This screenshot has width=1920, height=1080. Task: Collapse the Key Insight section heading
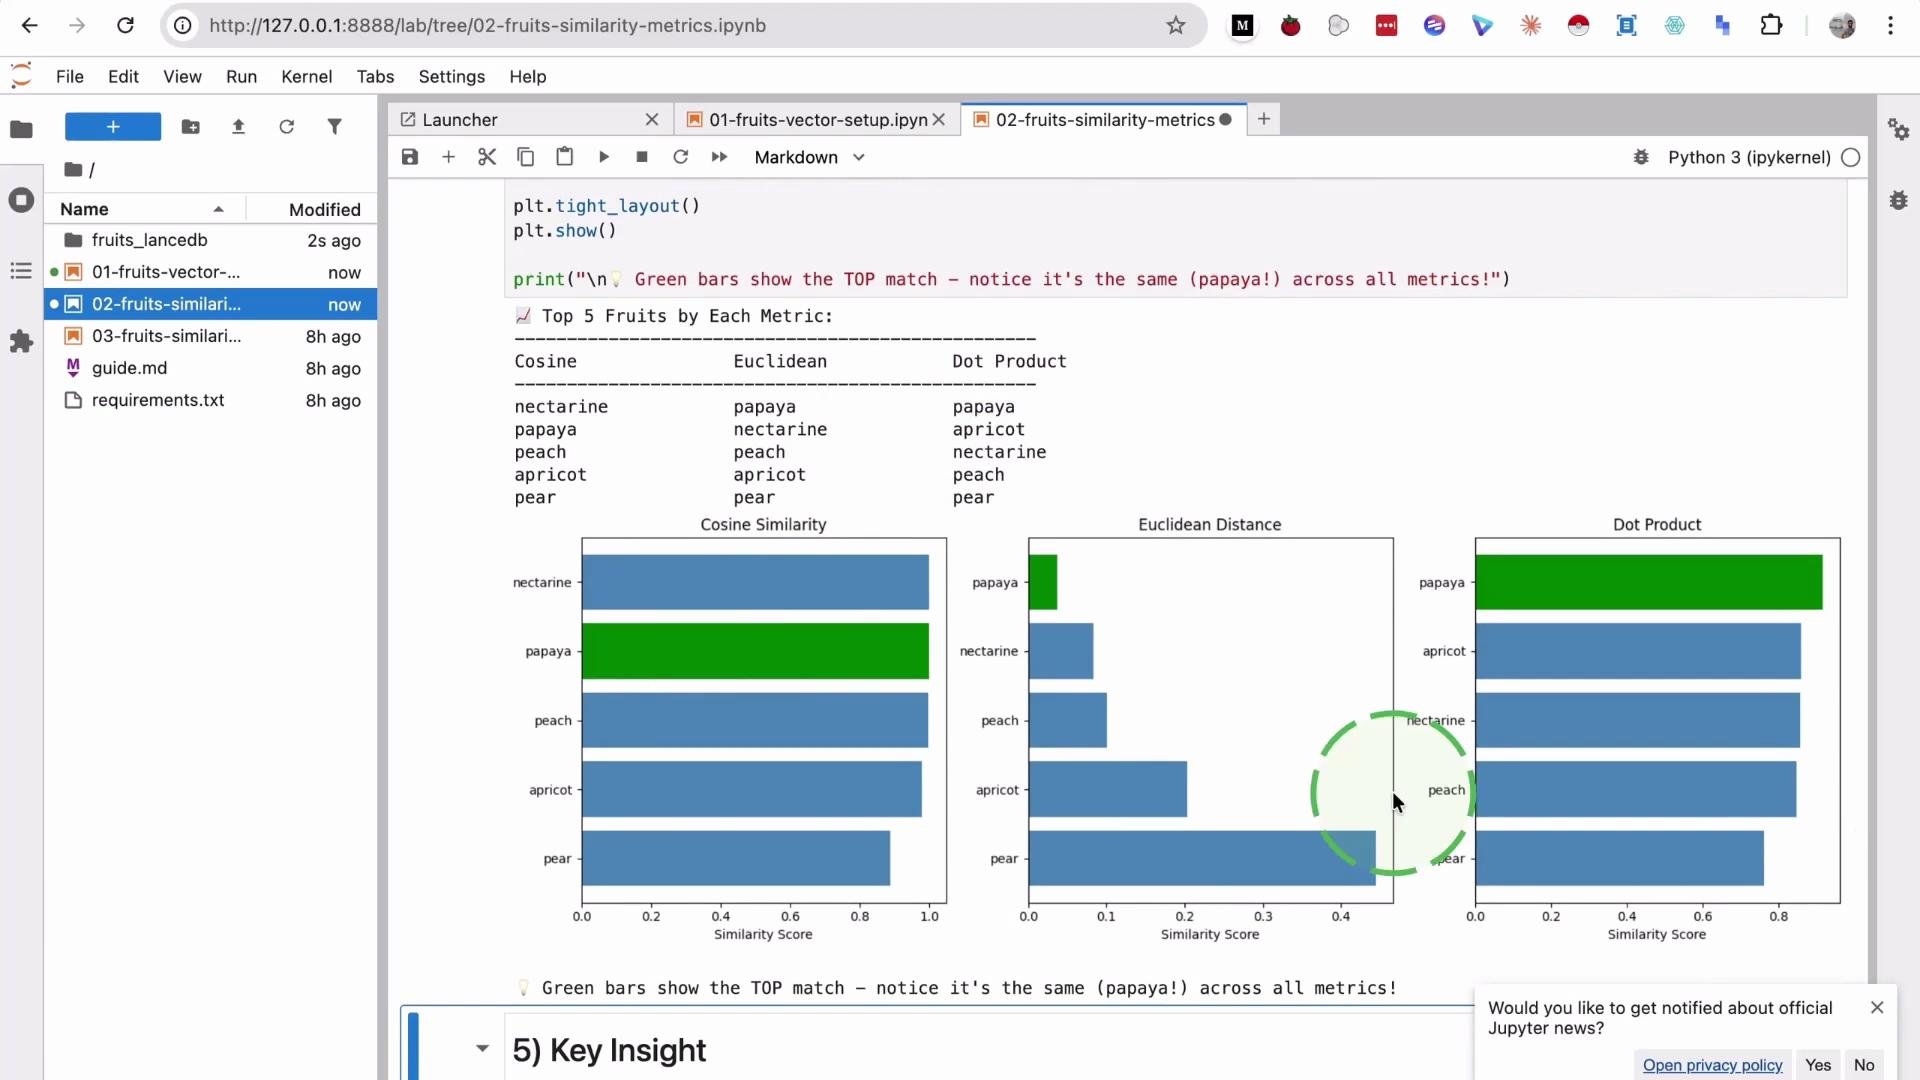[482, 1049]
